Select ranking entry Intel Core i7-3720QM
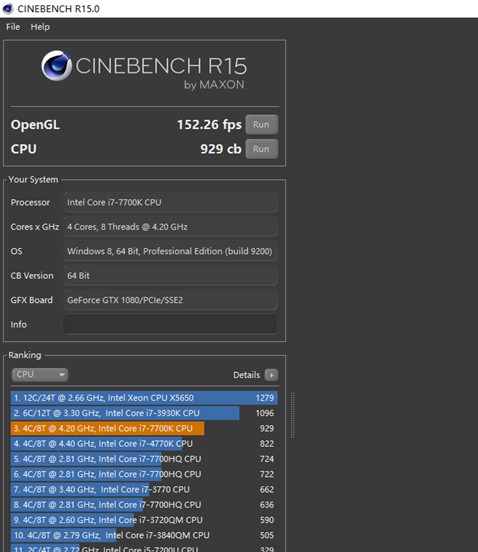Screen dimensions: 478x552 point(144,520)
